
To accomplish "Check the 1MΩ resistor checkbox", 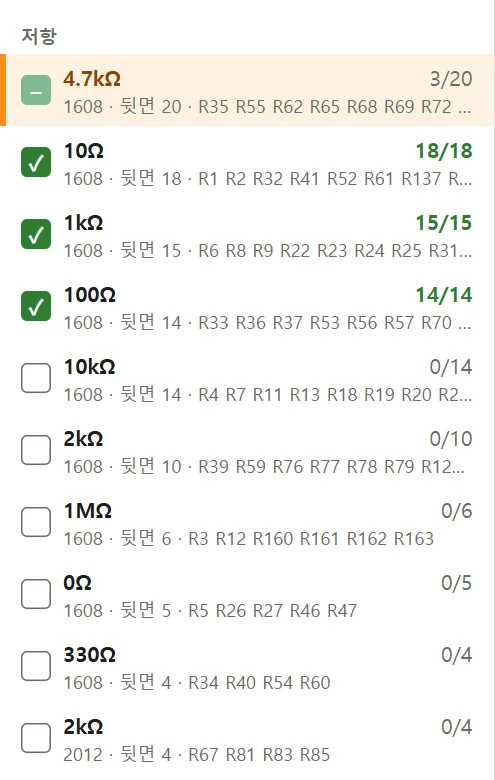I will tap(36, 522).
